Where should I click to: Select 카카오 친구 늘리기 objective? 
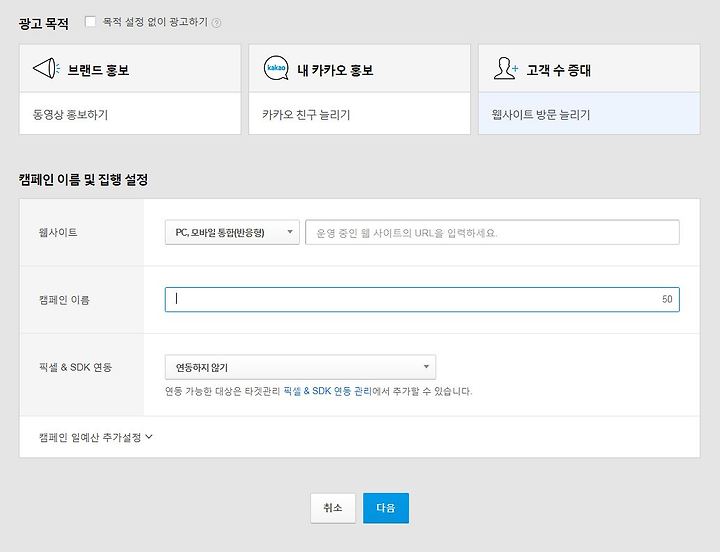click(360, 114)
